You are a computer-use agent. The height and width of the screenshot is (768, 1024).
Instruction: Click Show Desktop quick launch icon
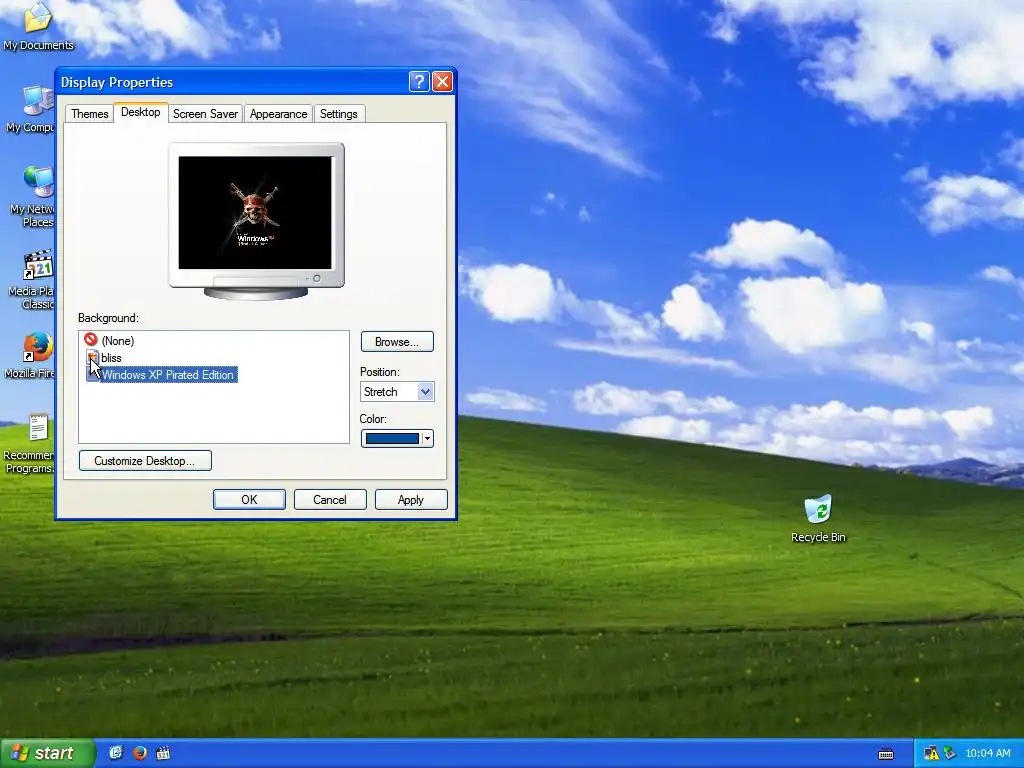pyautogui.click(x=116, y=753)
